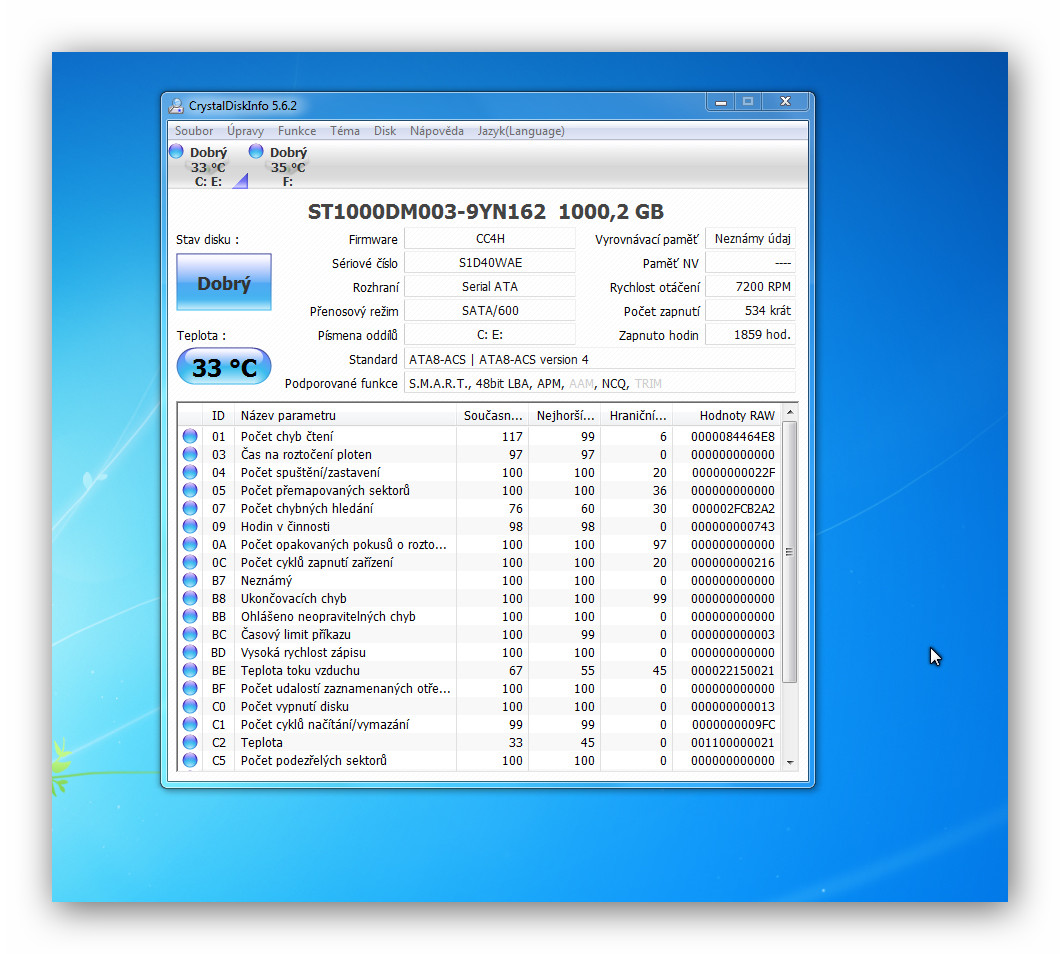This screenshot has height=954, width=1060.
Task: Click the 33 °C temperature button
Action: (224, 367)
